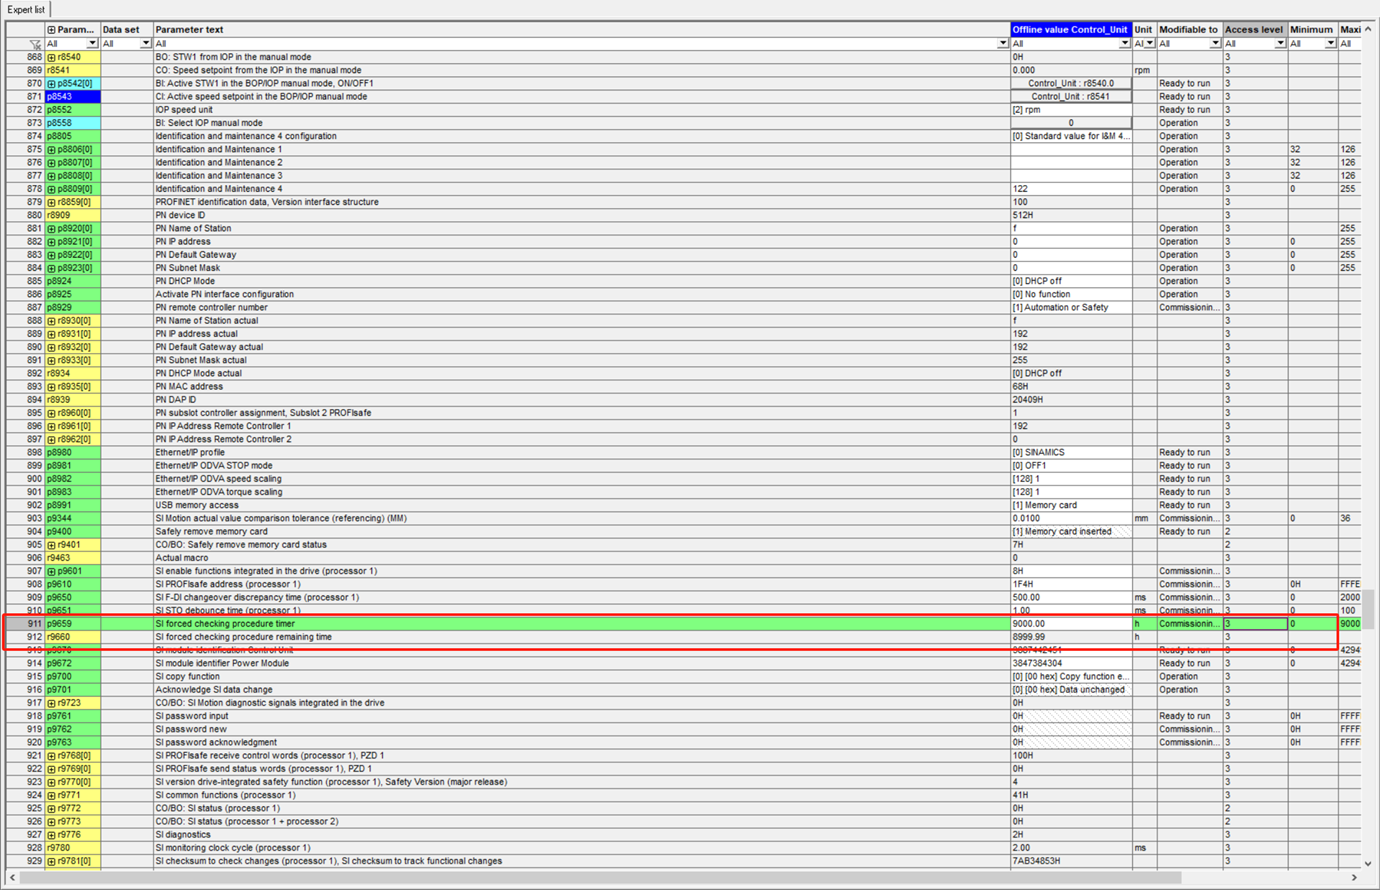Click the Control_Unit : r8540.0 interconnection button

[x=1070, y=84]
